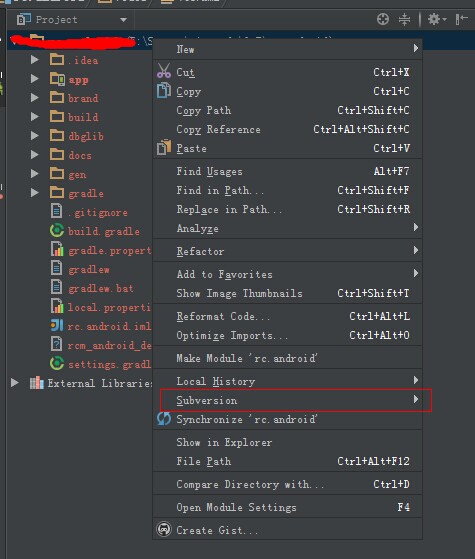The width and height of the screenshot is (475, 559).
Task: Click the scroll from source crosshair icon
Action: tap(383, 19)
